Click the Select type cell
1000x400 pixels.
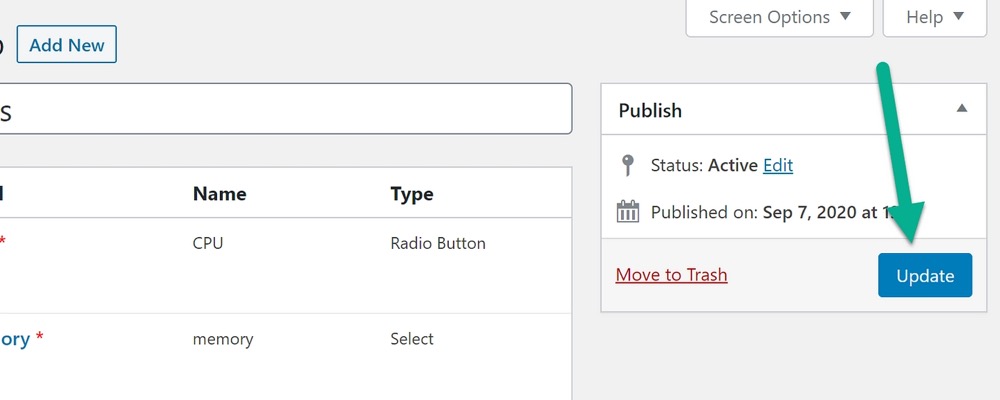(x=411, y=339)
